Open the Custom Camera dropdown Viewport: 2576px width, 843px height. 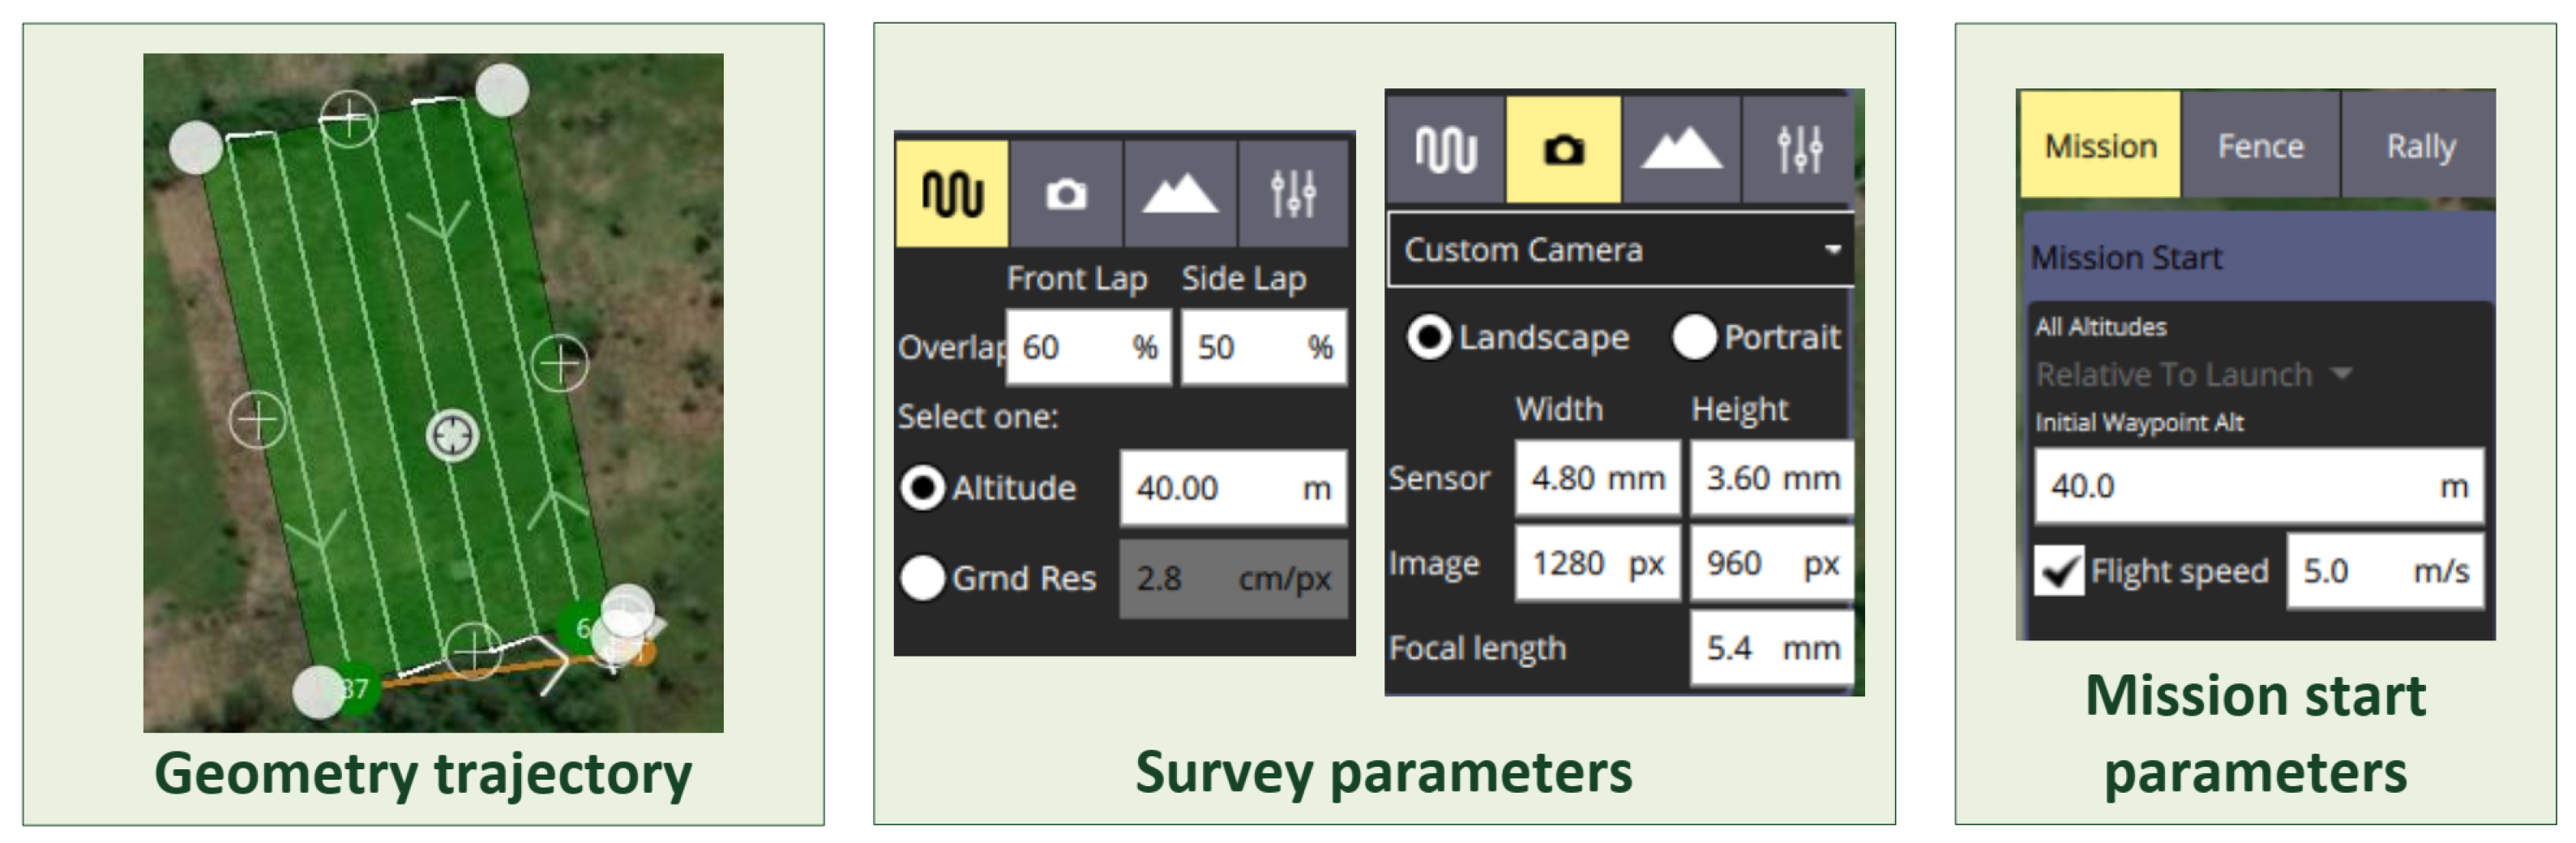pyautogui.click(x=1620, y=249)
